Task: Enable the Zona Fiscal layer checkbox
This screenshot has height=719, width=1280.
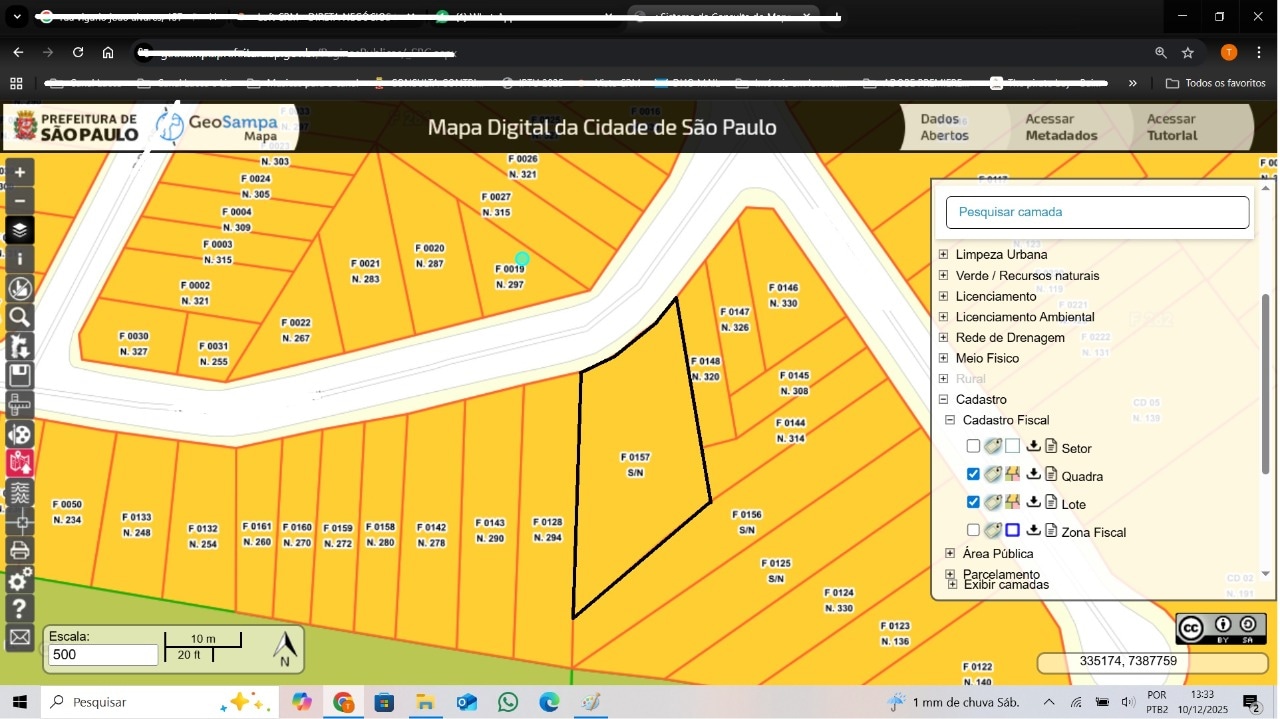Action: click(973, 531)
